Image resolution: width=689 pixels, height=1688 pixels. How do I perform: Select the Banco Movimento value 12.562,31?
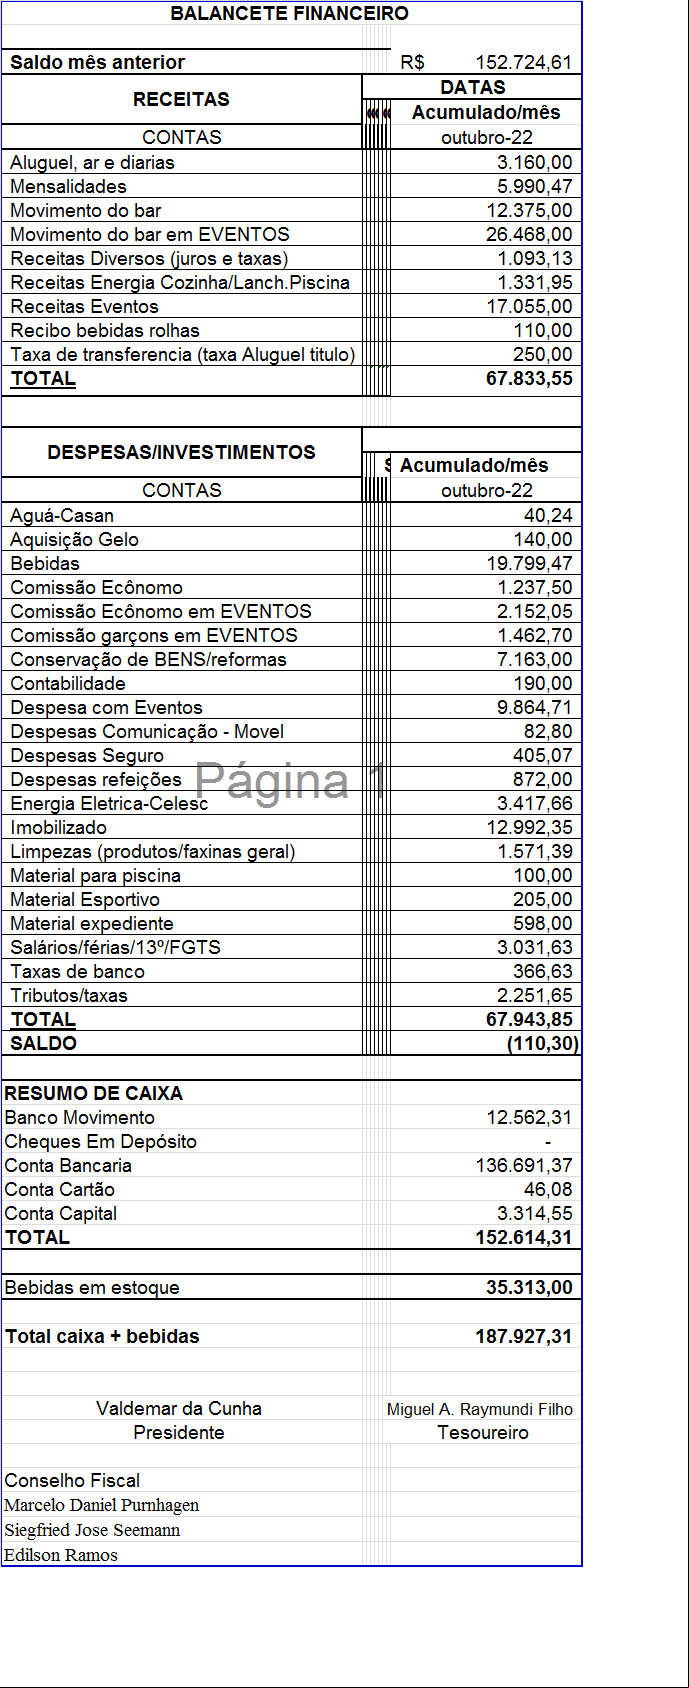point(530,1117)
